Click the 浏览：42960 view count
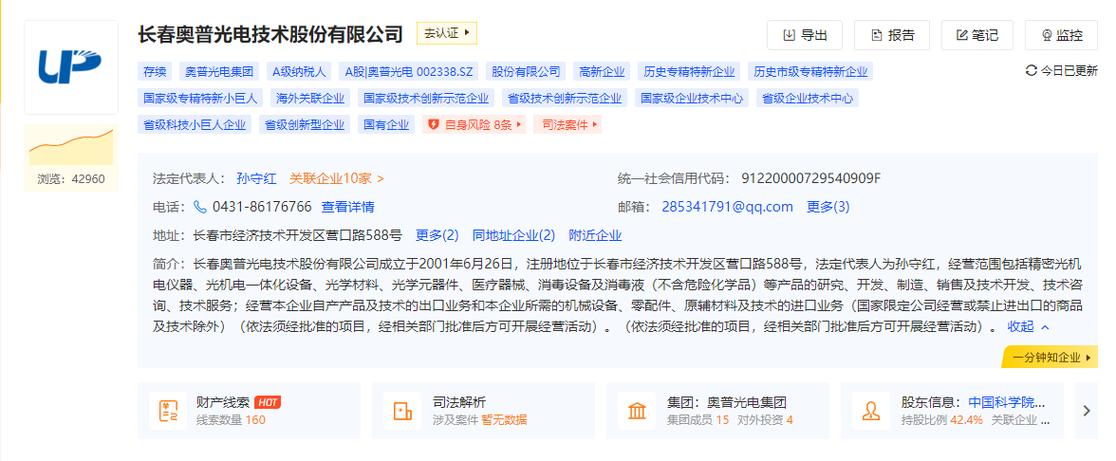Screen dimensions: 1116x461 pyautogui.click(x=70, y=179)
